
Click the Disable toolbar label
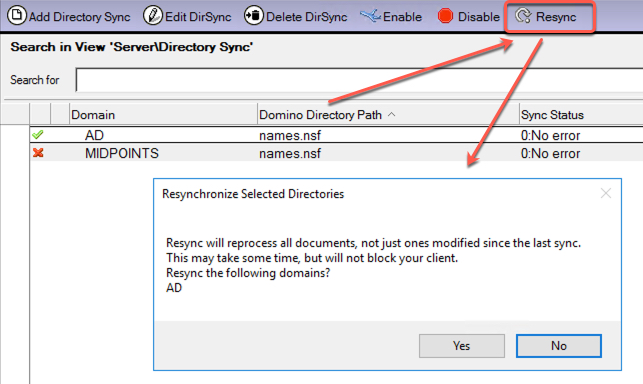point(479,17)
